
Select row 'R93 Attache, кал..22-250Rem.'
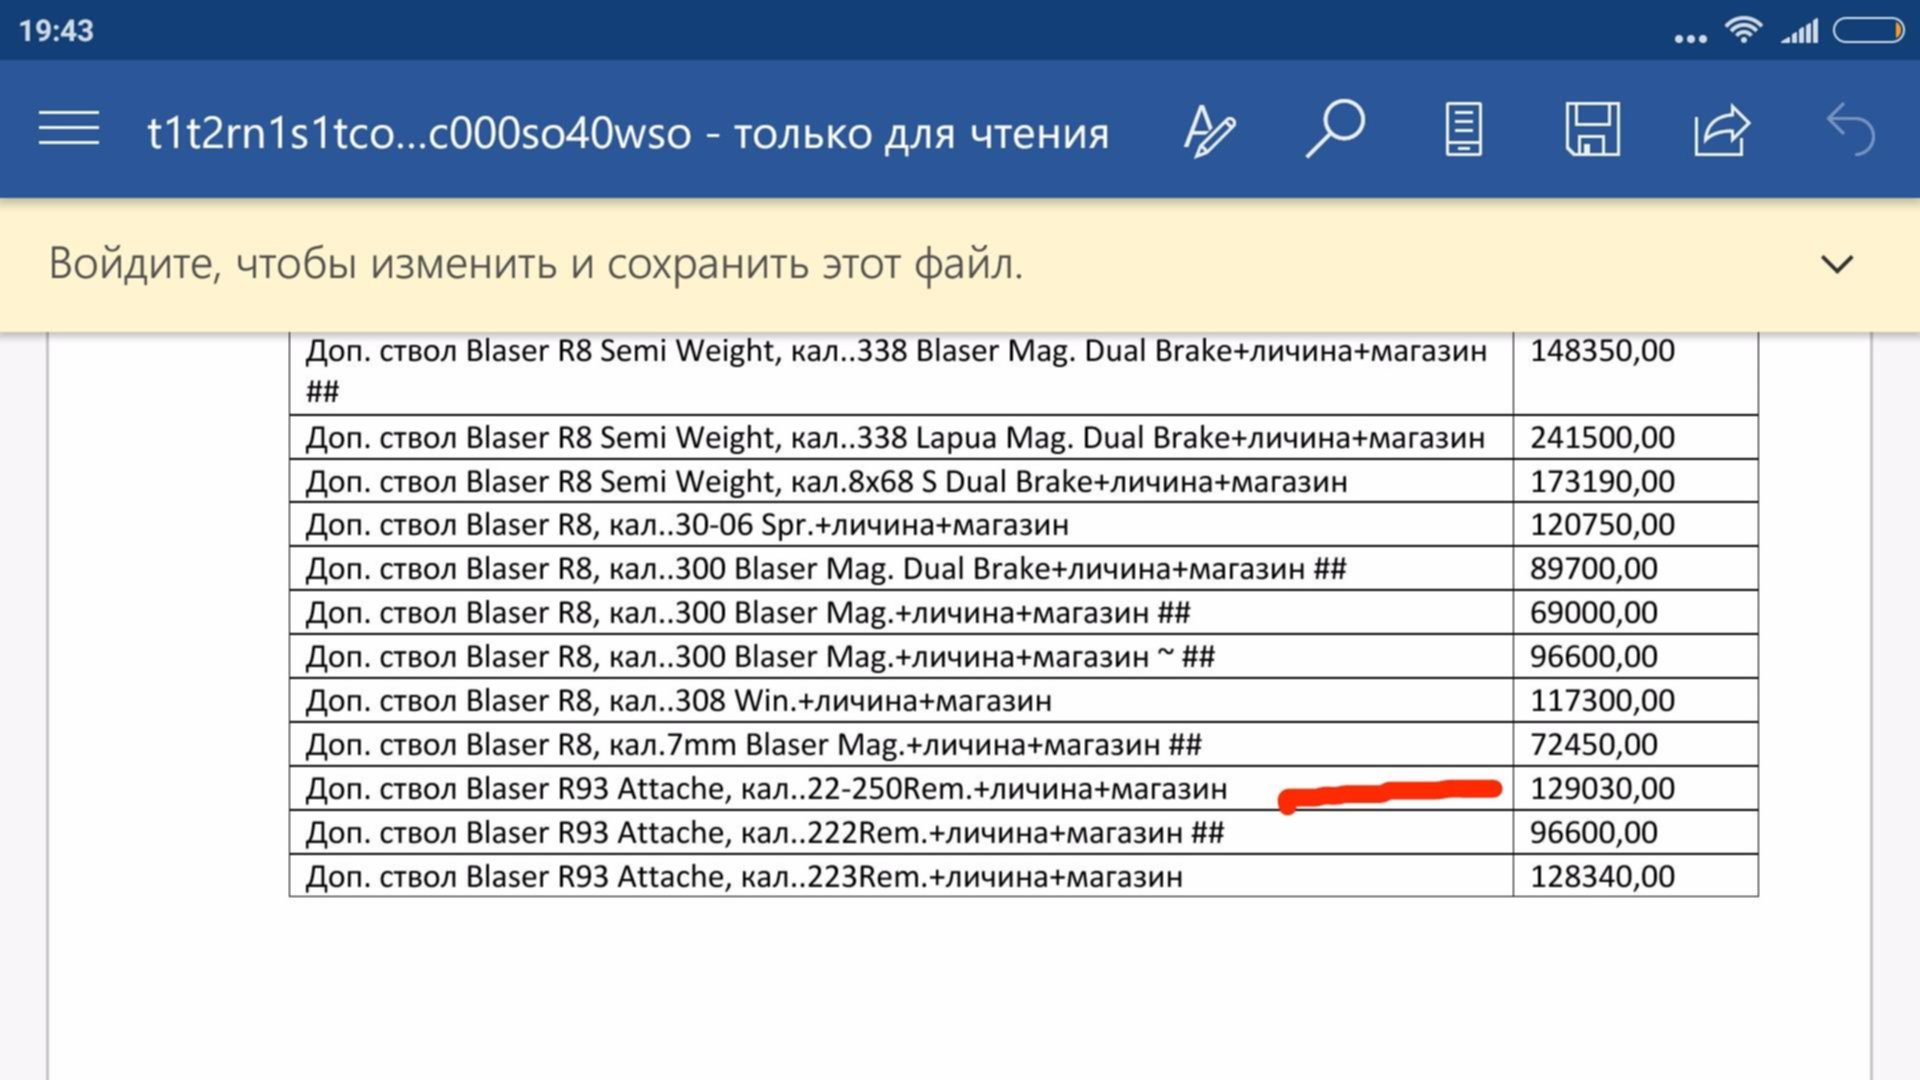[901, 789]
